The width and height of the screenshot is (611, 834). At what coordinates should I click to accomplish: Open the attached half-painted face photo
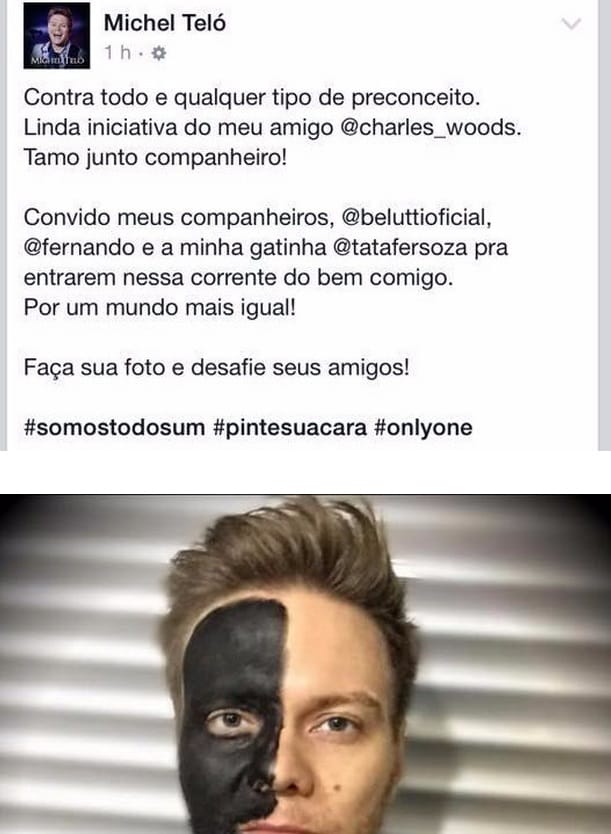click(305, 664)
